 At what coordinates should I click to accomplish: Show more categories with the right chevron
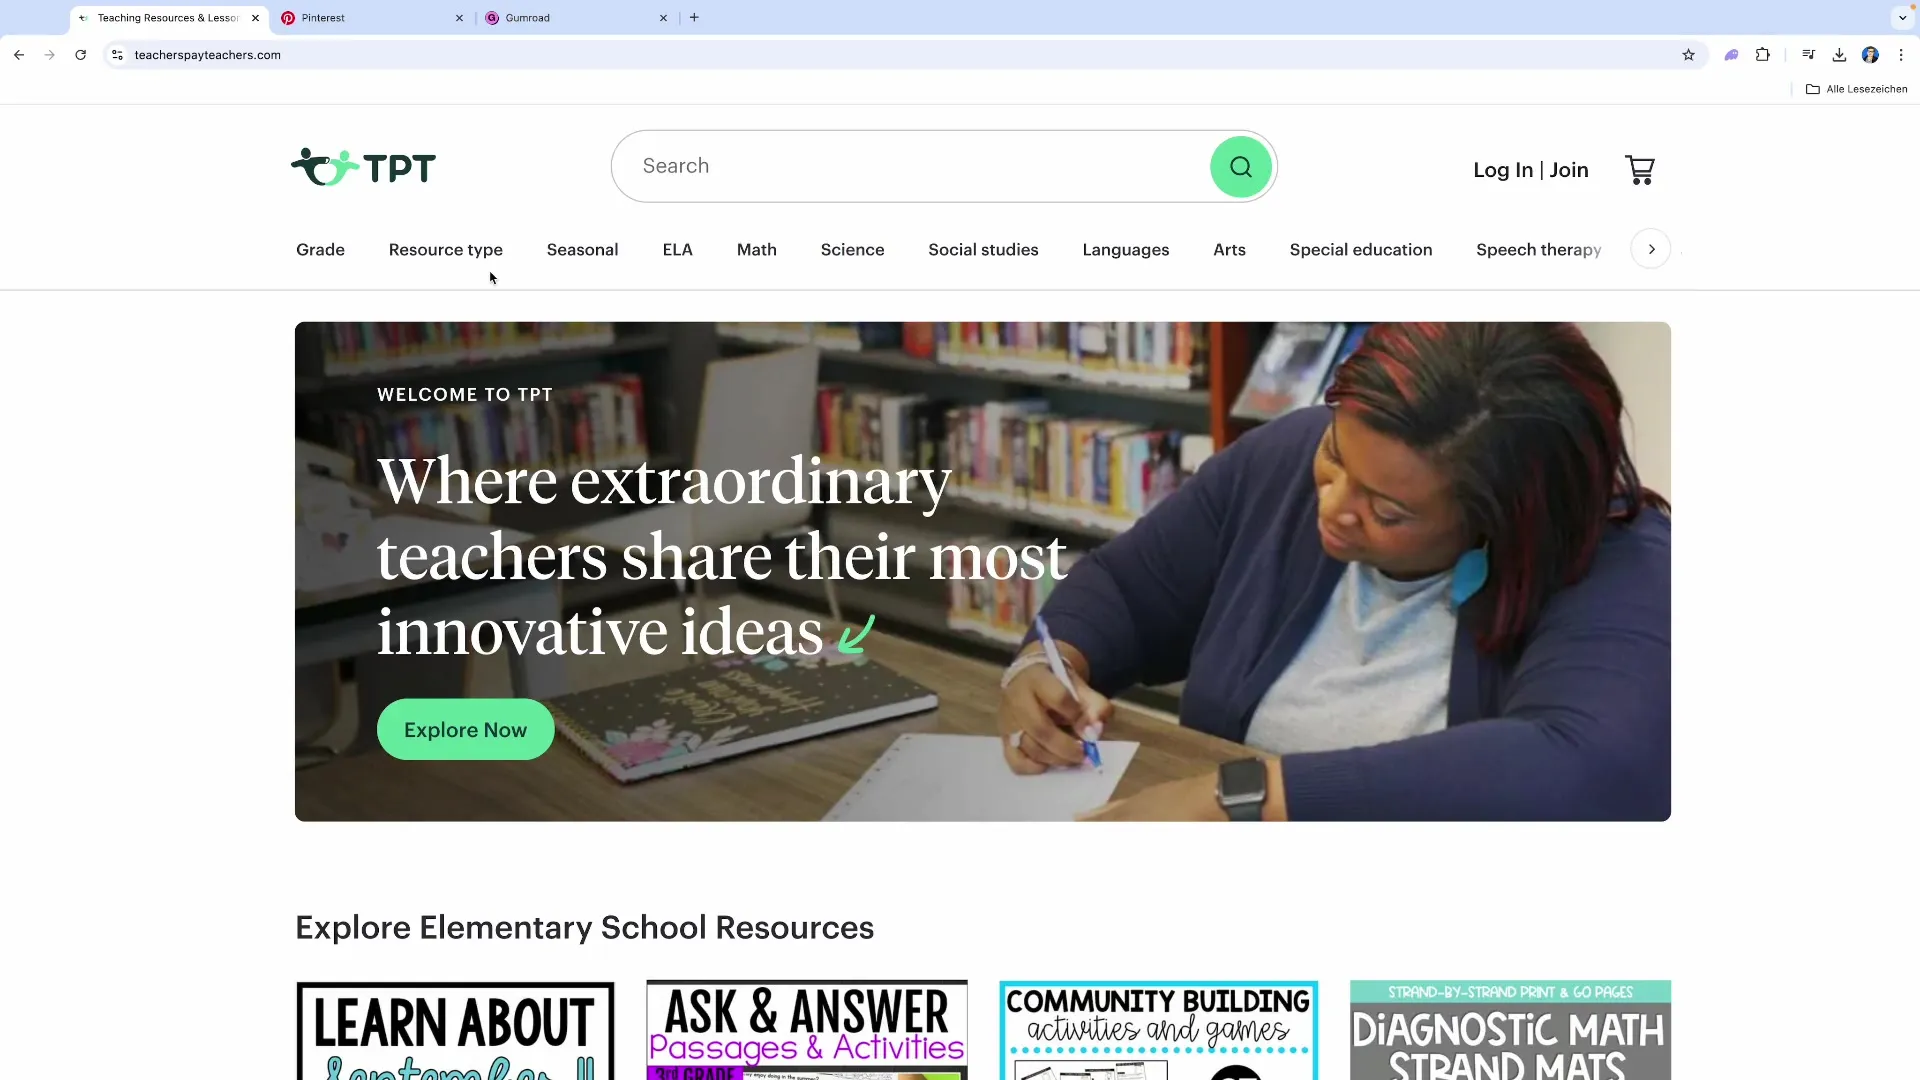(1651, 249)
